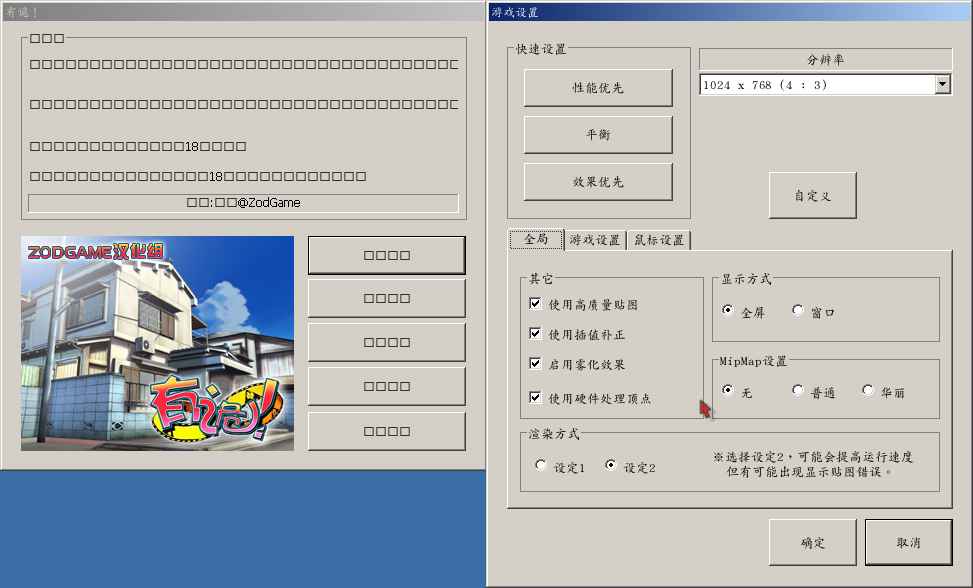Disable the 启用雾化效果 checkbox
973x588 pixels.
tap(535, 363)
